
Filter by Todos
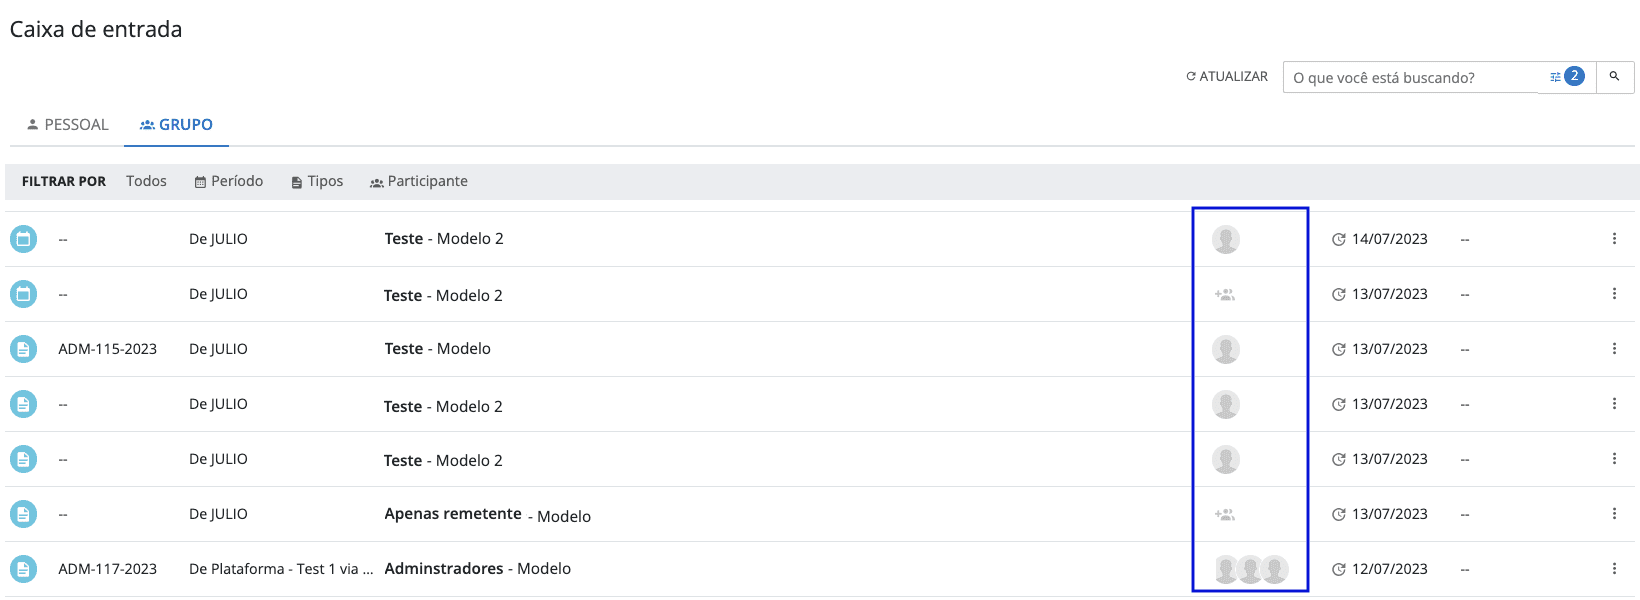pyautogui.click(x=146, y=181)
